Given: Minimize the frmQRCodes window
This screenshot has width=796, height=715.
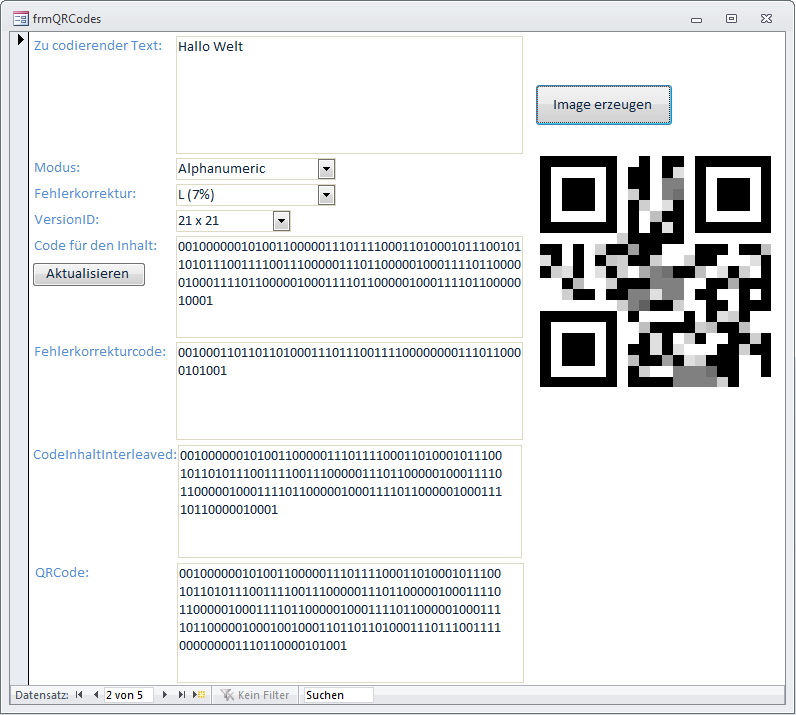Looking at the screenshot, I should (696, 19).
